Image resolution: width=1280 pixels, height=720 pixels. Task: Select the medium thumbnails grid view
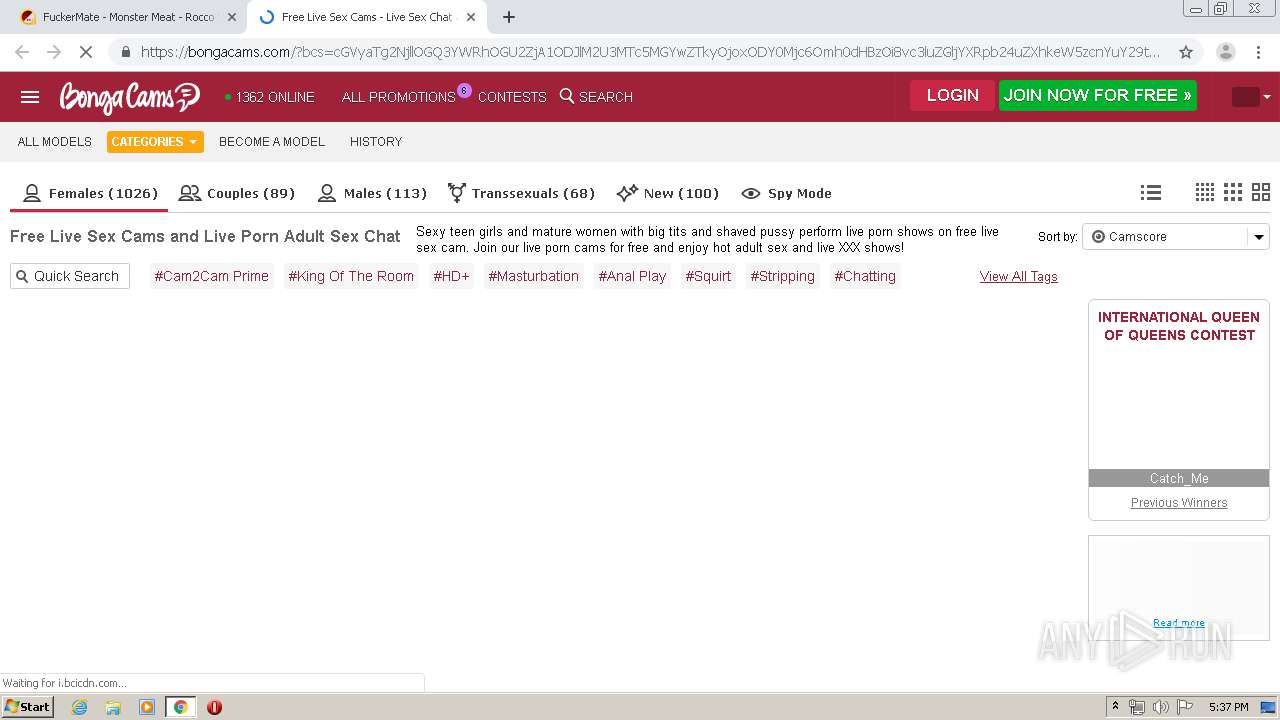[1233, 192]
